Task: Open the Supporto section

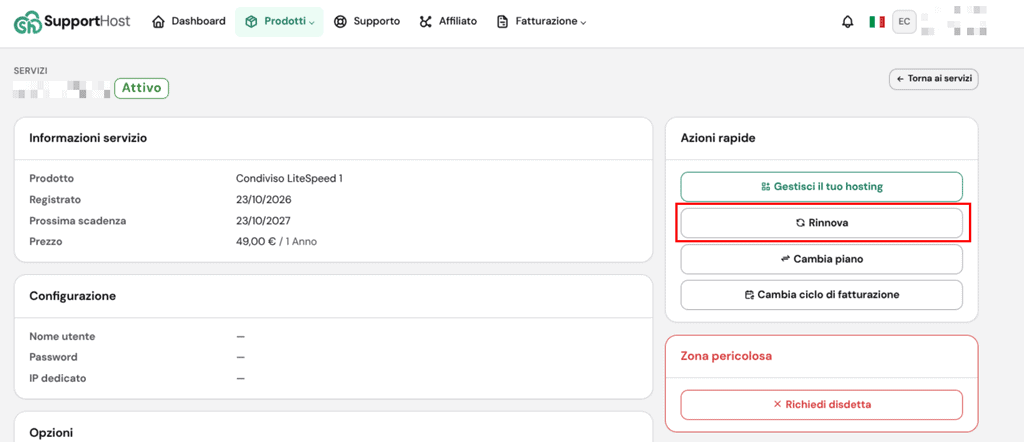Action: [367, 22]
